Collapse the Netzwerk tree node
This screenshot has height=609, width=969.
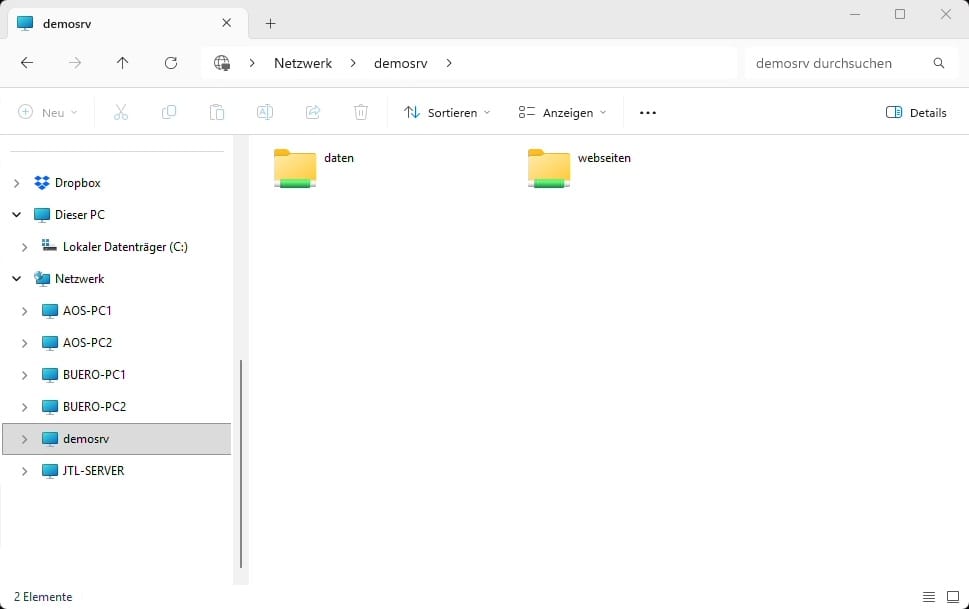point(17,279)
